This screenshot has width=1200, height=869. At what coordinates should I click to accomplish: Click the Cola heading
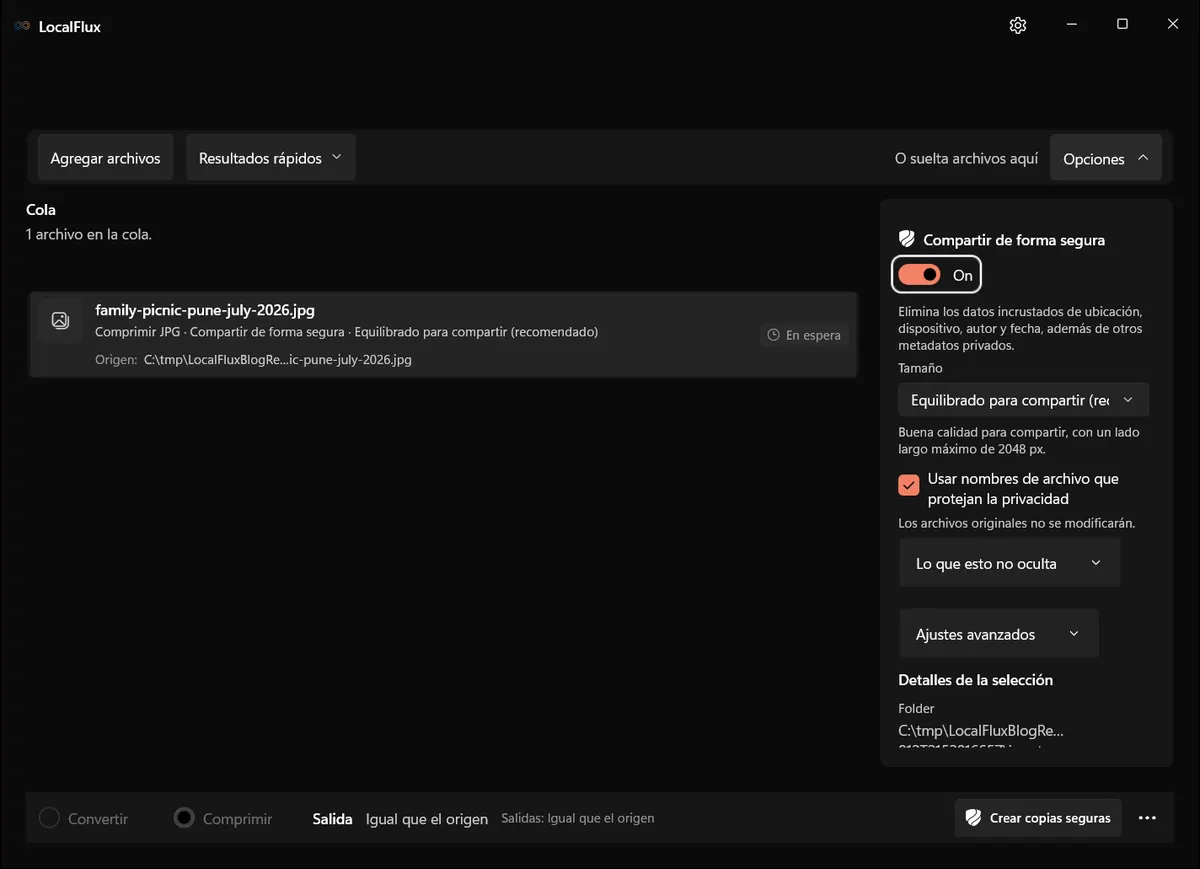[41, 210]
